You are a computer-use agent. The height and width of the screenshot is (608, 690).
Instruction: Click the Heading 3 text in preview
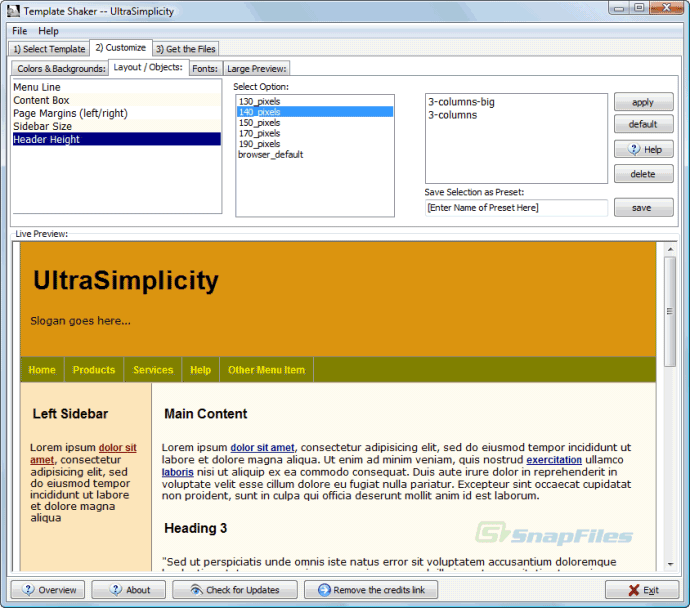coord(195,528)
